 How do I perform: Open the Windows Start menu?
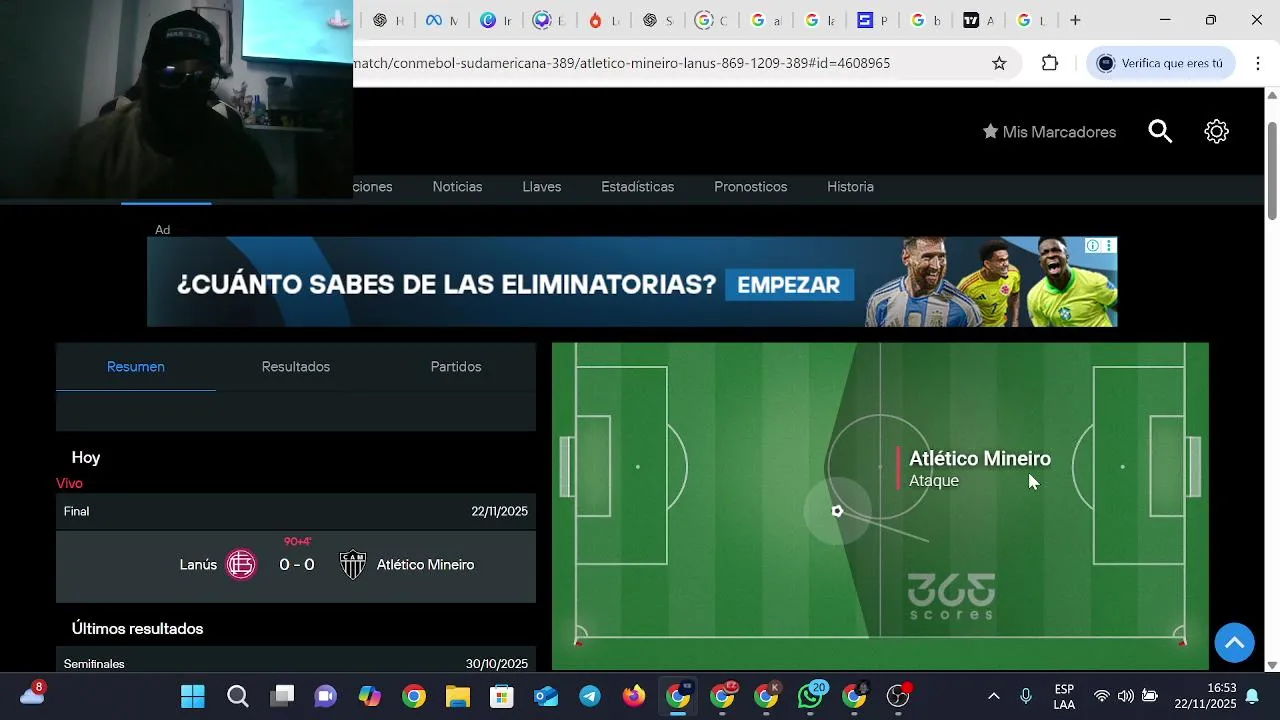point(193,696)
